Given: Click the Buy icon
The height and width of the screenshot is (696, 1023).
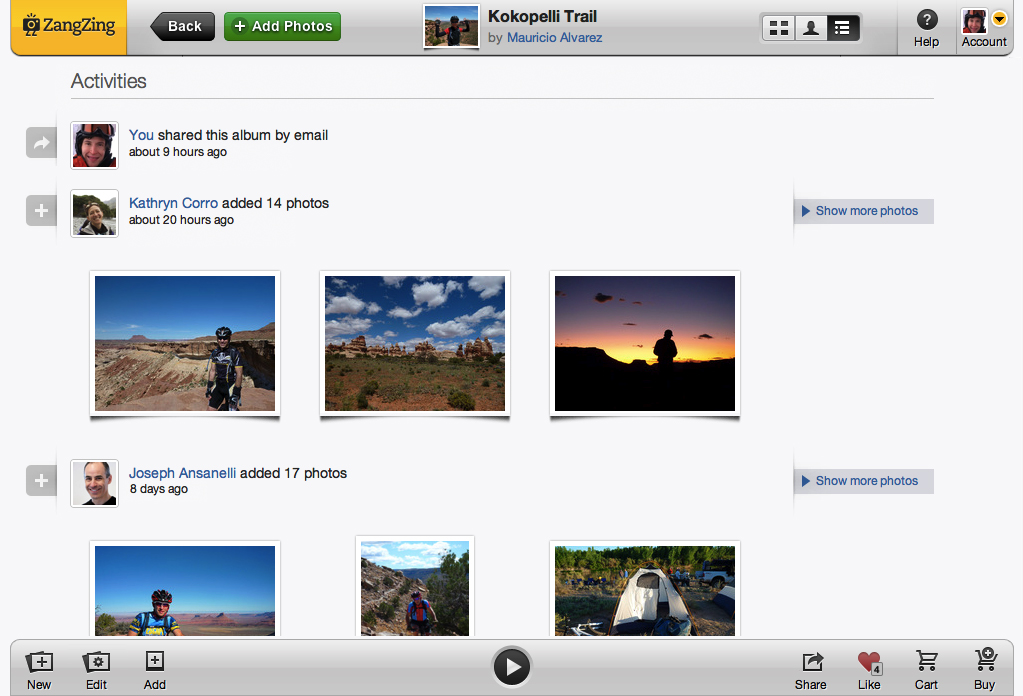Looking at the screenshot, I should pos(985,660).
